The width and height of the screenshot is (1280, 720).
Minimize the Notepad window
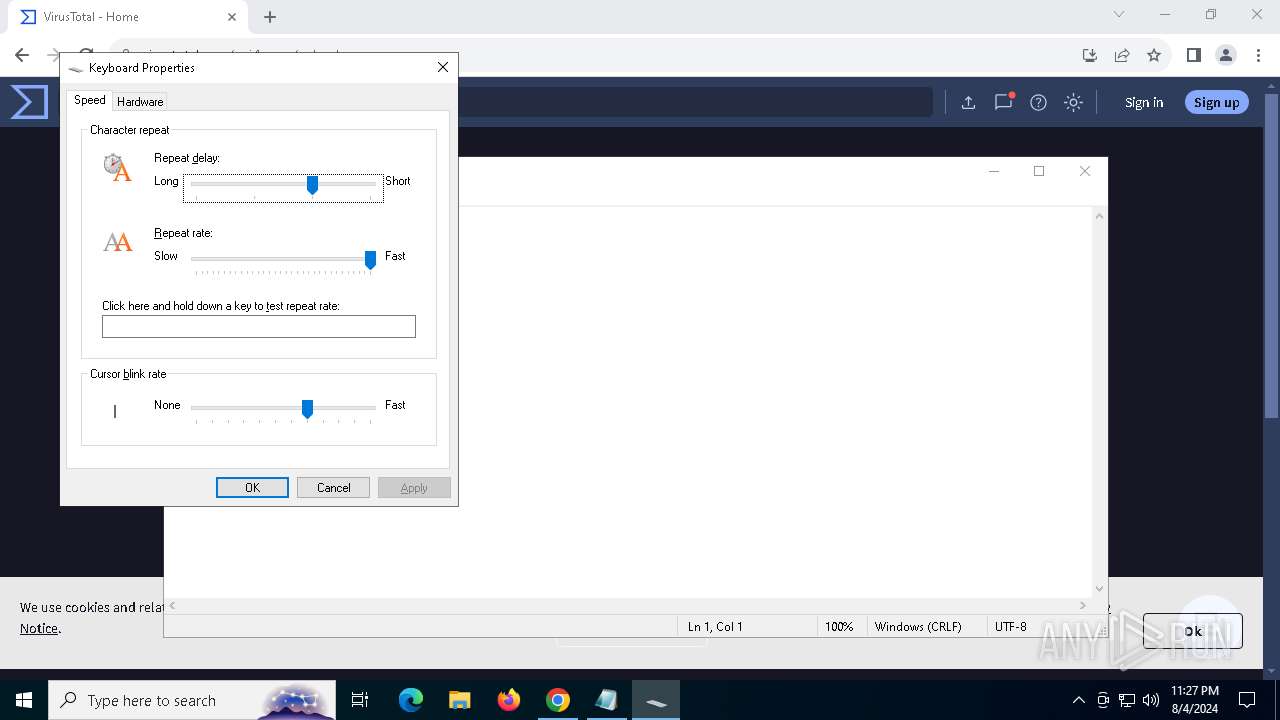click(994, 171)
